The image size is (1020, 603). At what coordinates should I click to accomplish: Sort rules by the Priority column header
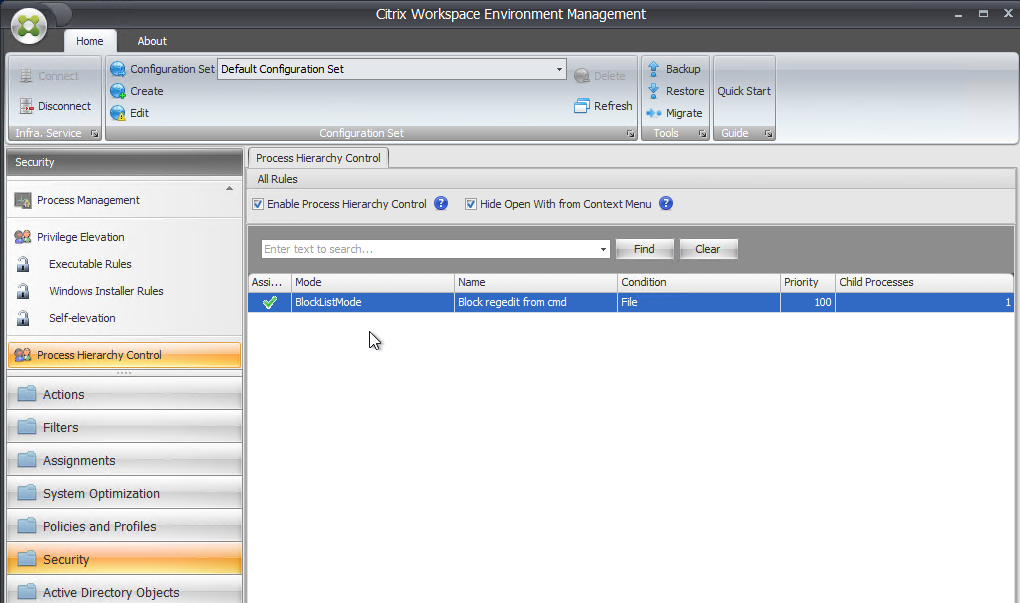pos(808,282)
